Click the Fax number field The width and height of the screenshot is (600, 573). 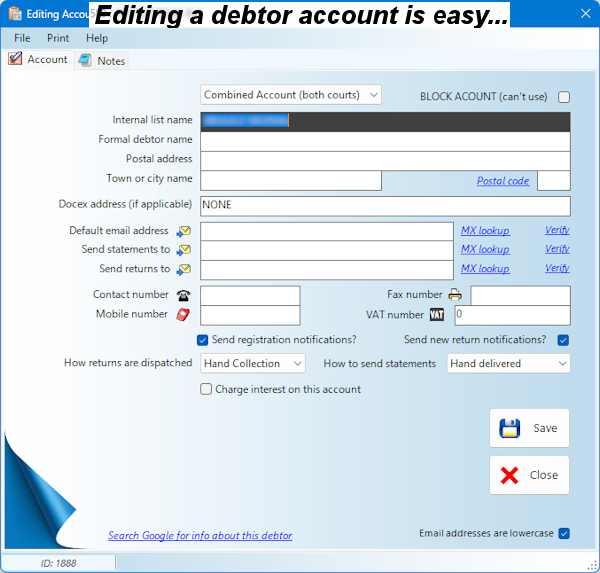point(520,295)
